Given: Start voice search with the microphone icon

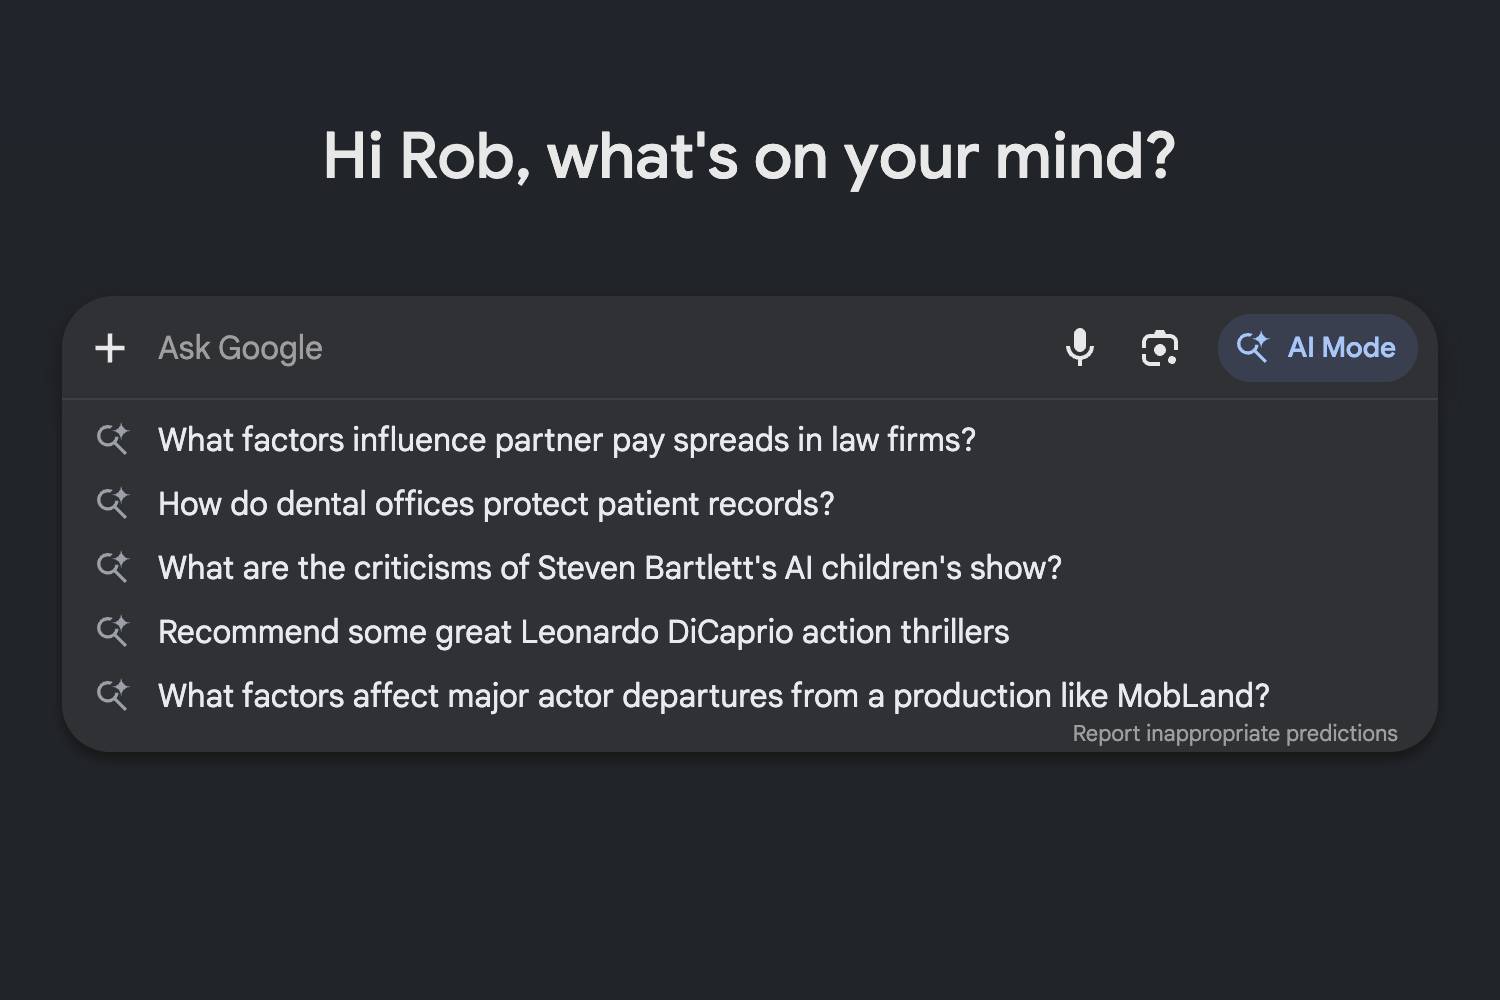Looking at the screenshot, I should point(1080,348).
